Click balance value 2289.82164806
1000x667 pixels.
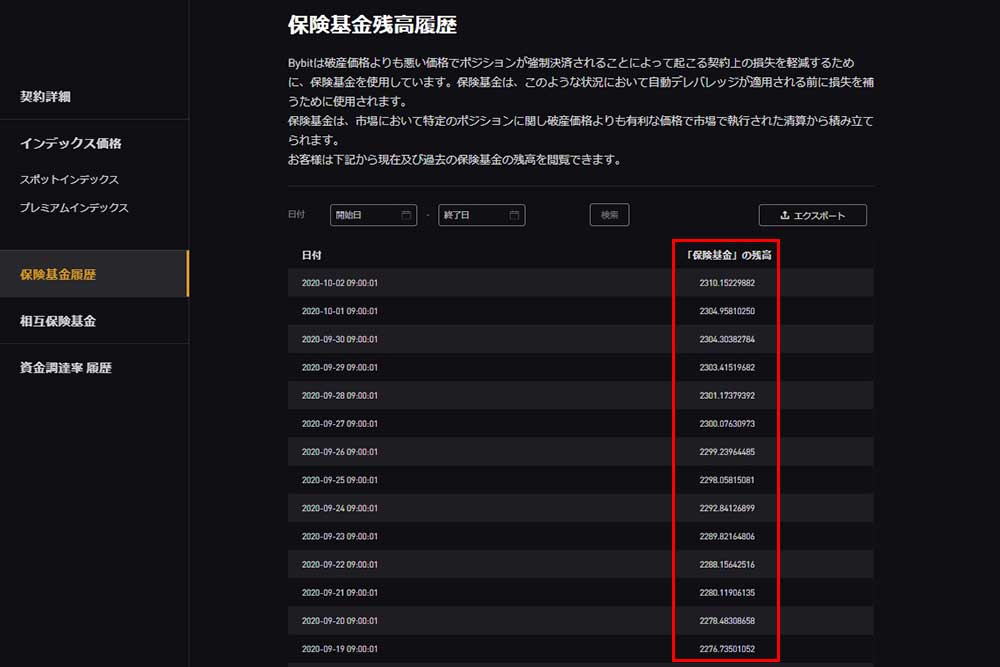coord(727,536)
